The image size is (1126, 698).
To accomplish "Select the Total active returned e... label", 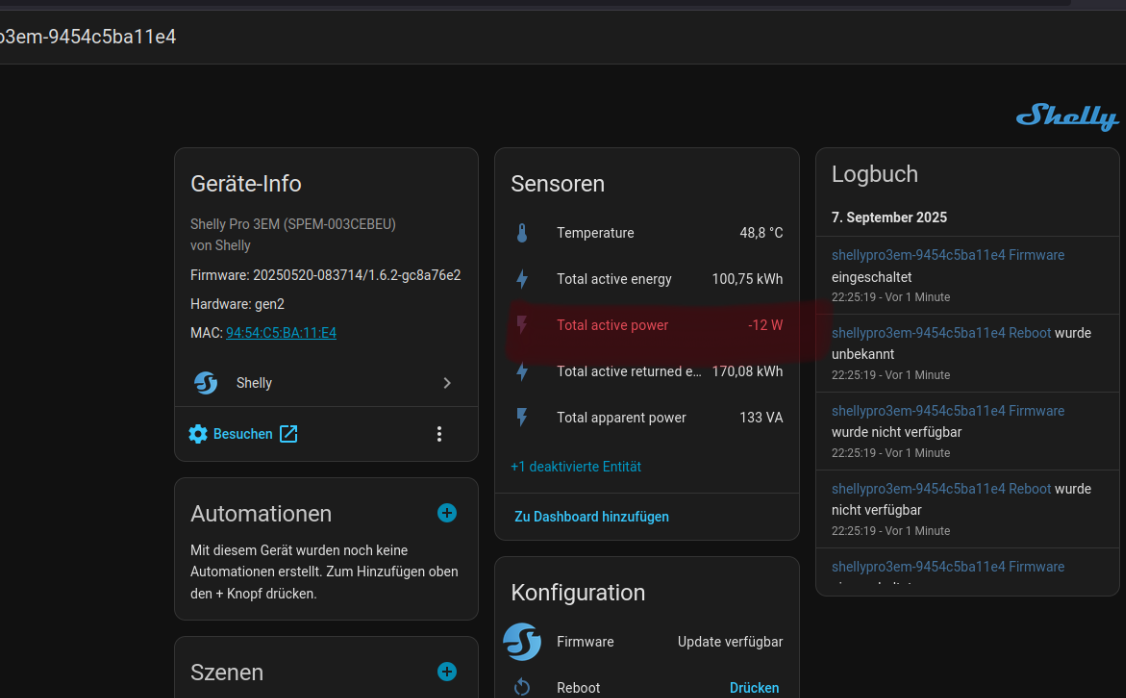I will tap(629, 371).
